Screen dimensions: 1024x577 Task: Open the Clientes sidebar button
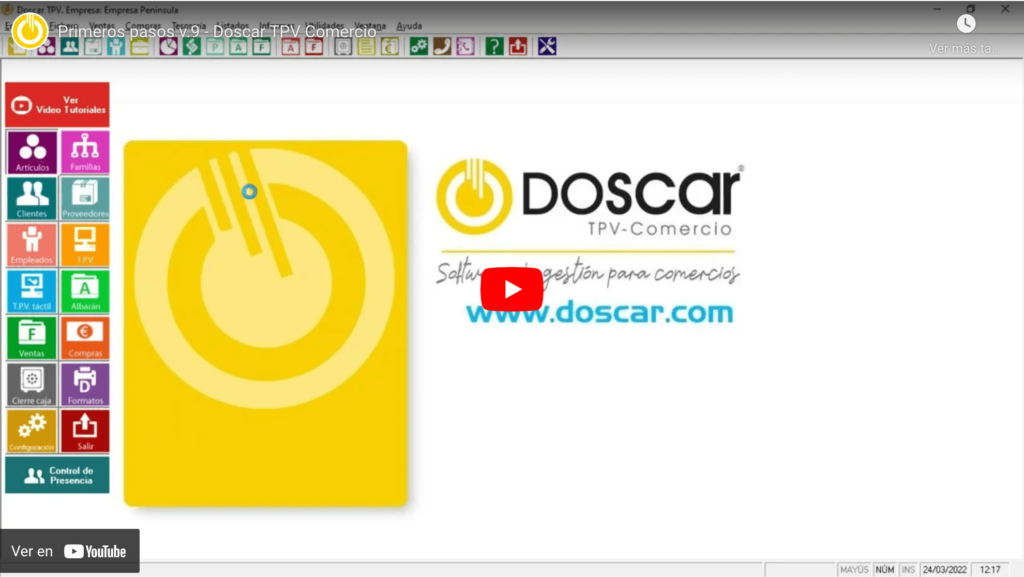32,198
